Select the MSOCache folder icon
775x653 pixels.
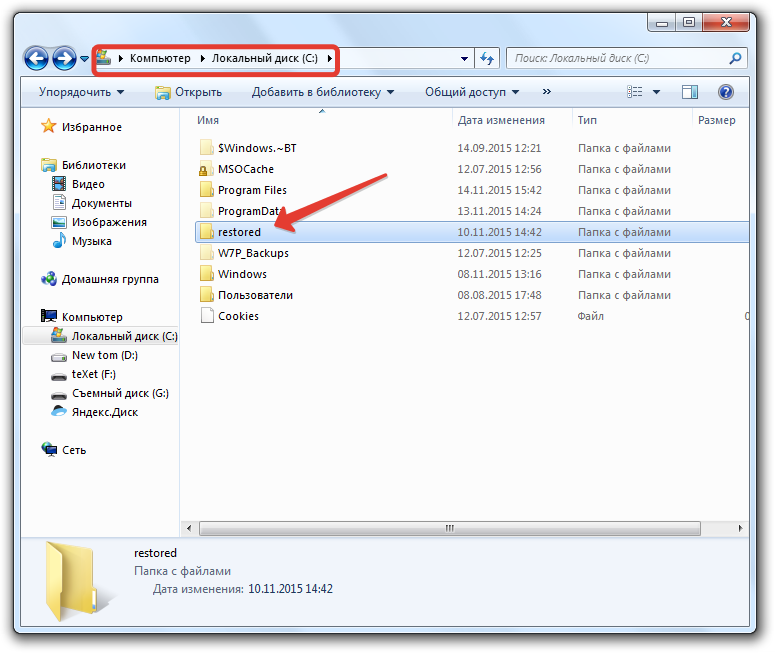tap(206, 169)
